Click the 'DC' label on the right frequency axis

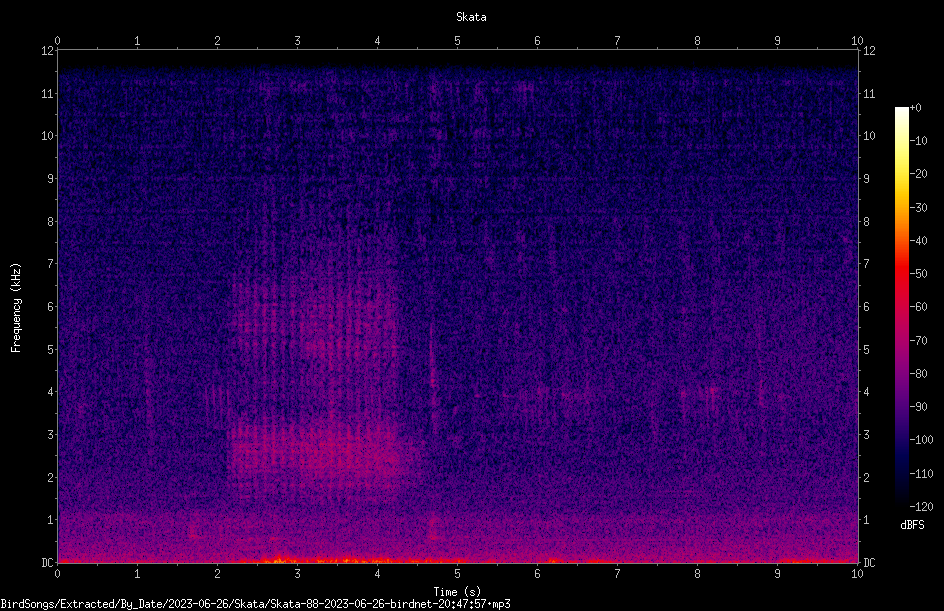(869, 563)
